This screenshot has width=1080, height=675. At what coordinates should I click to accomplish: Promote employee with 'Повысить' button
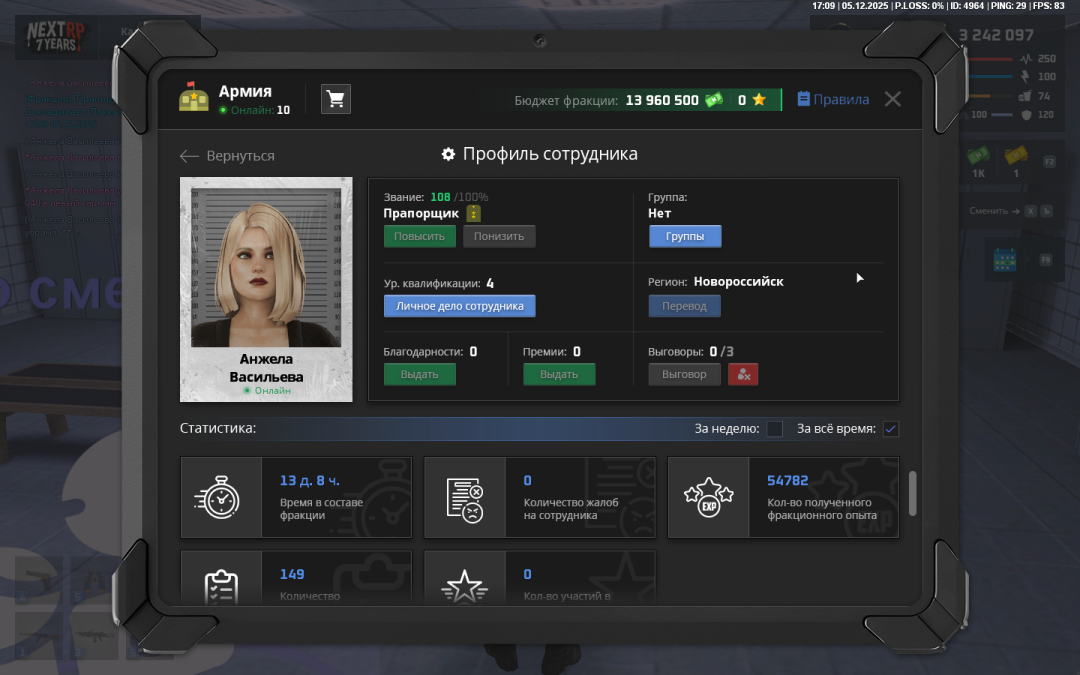(x=419, y=236)
